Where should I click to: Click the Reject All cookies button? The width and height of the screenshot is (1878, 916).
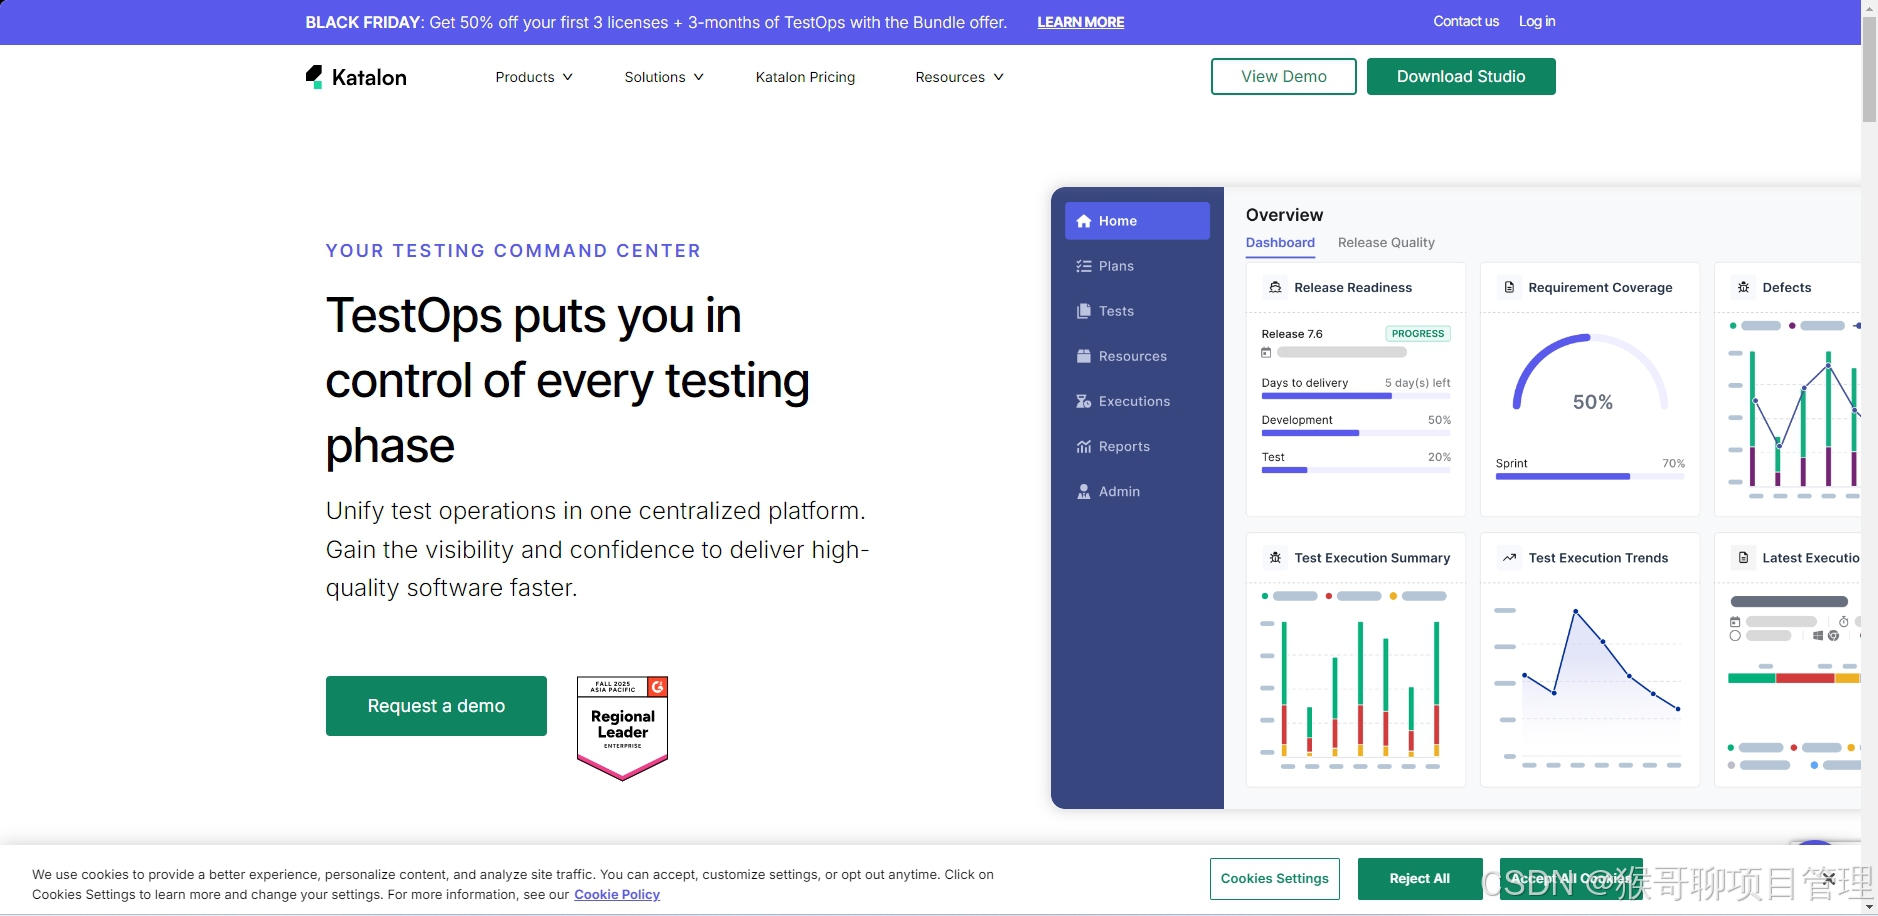click(x=1420, y=879)
